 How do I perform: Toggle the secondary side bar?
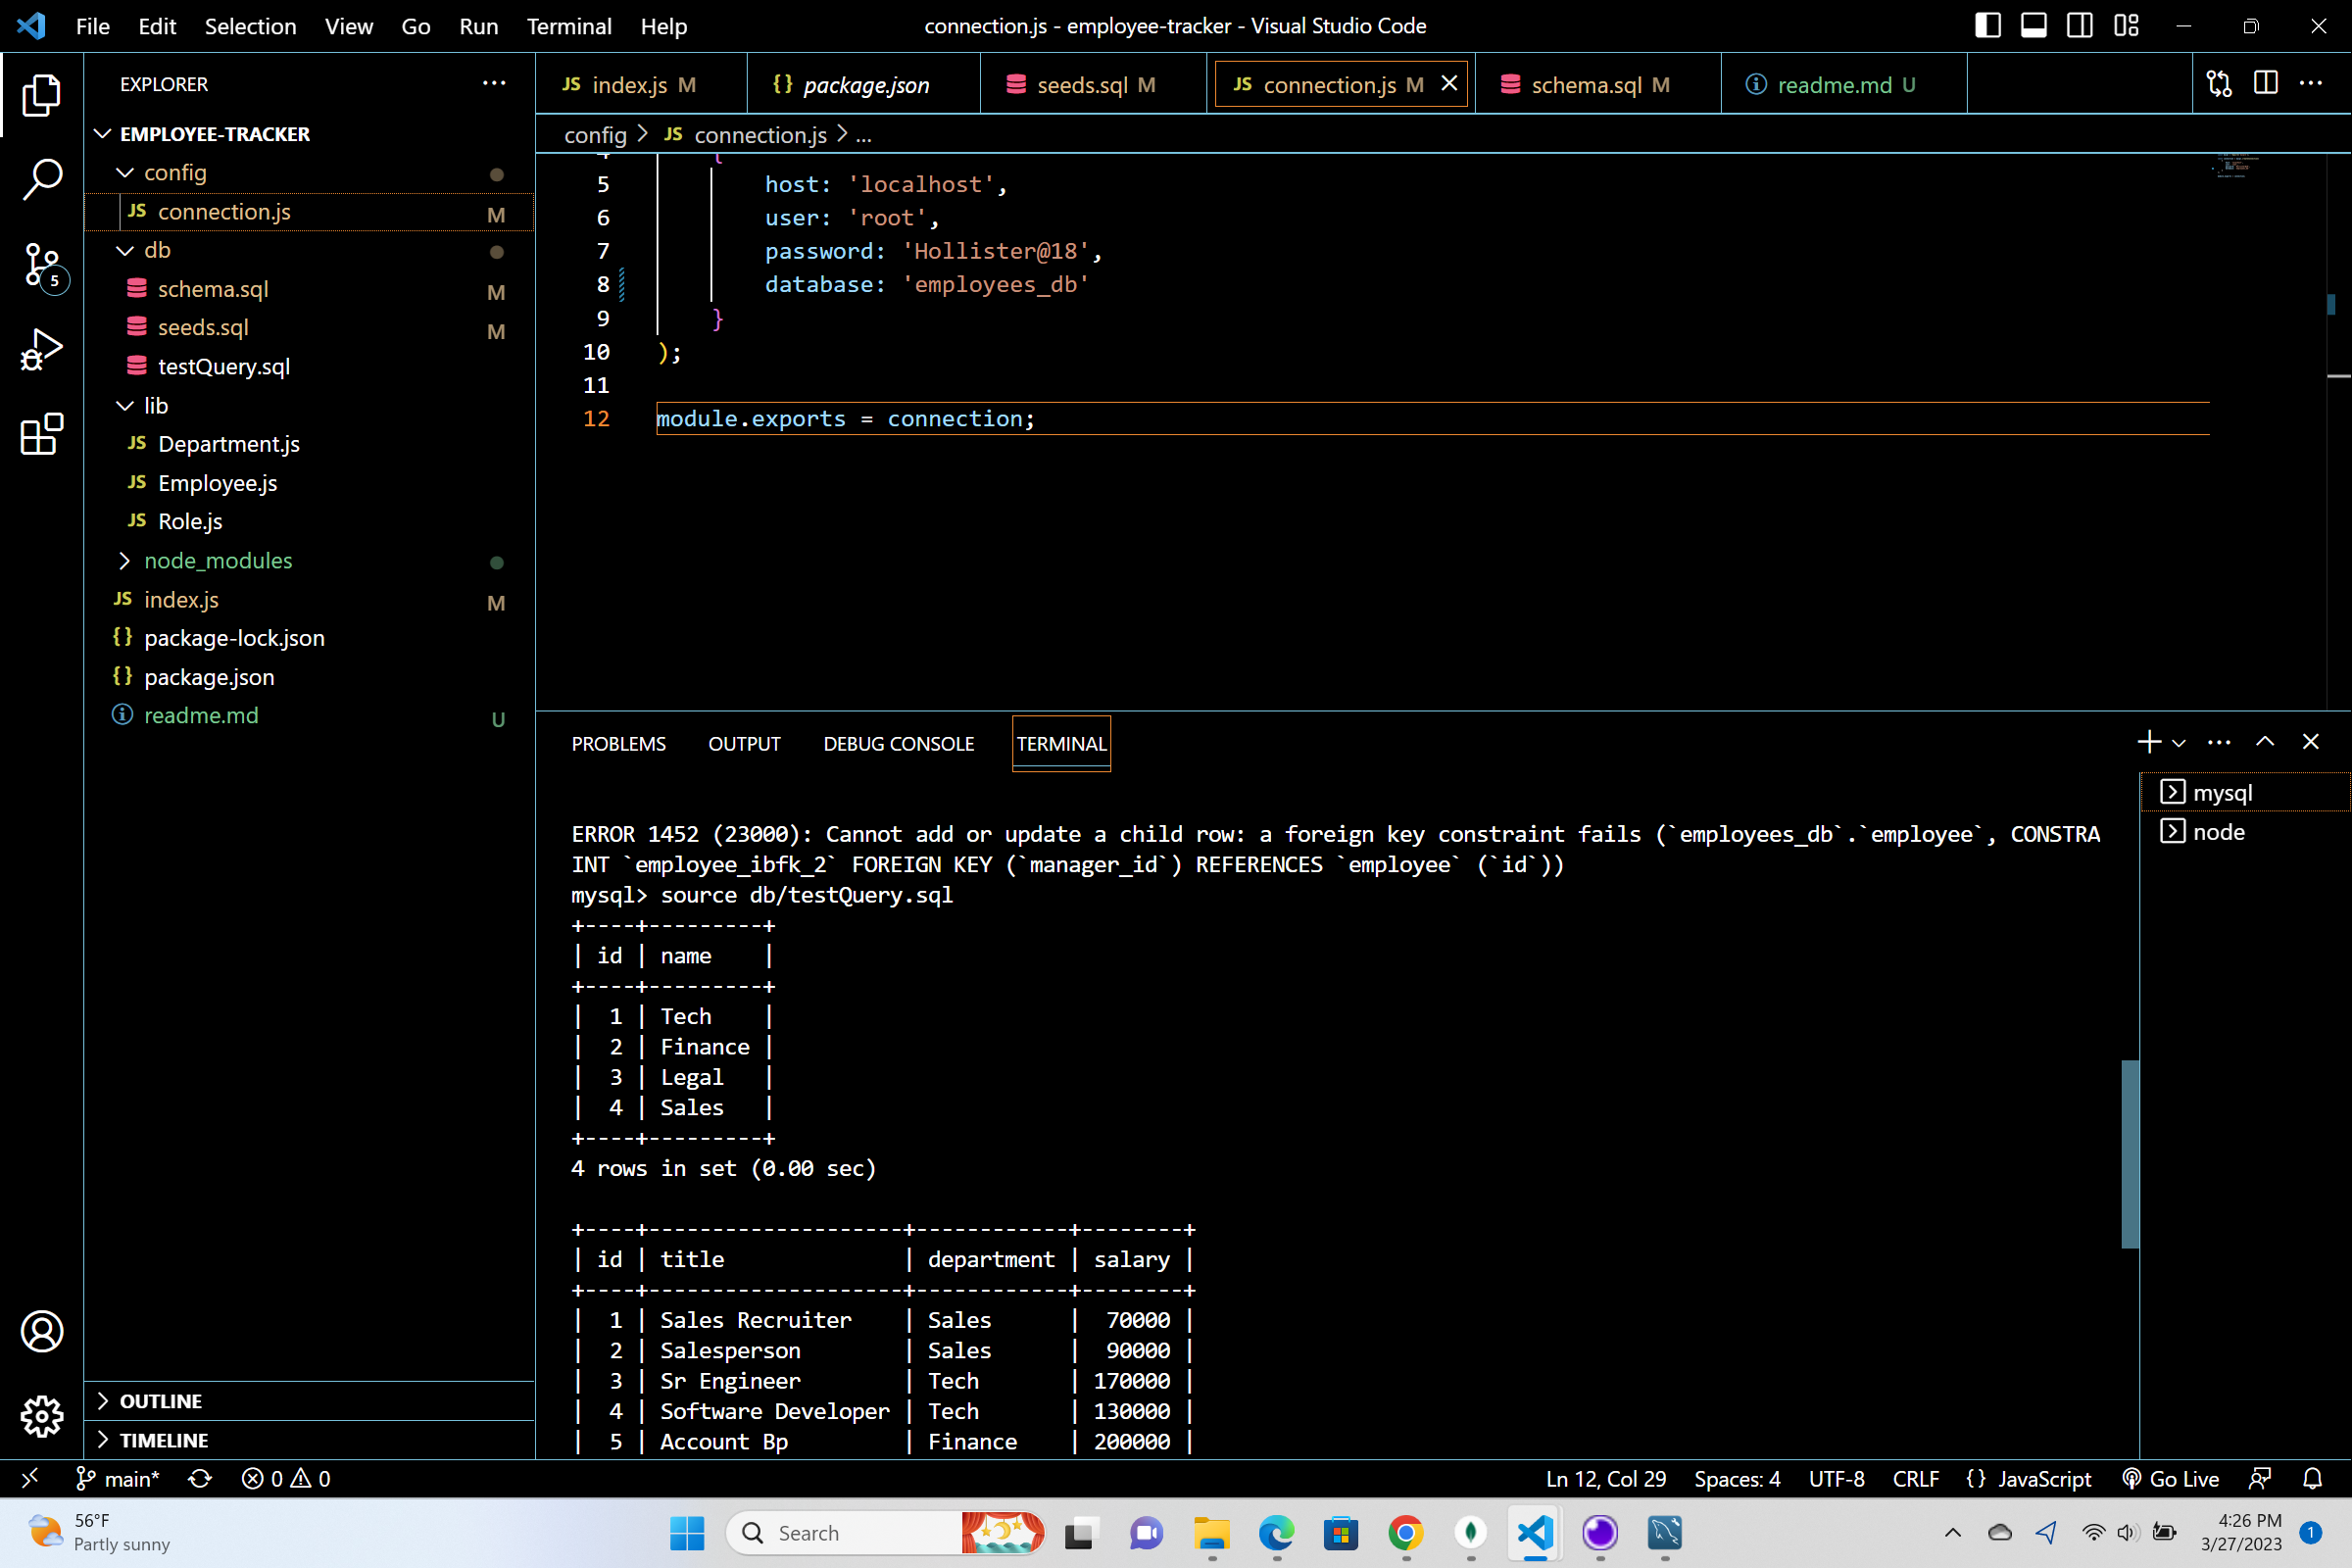click(2078, 25)
